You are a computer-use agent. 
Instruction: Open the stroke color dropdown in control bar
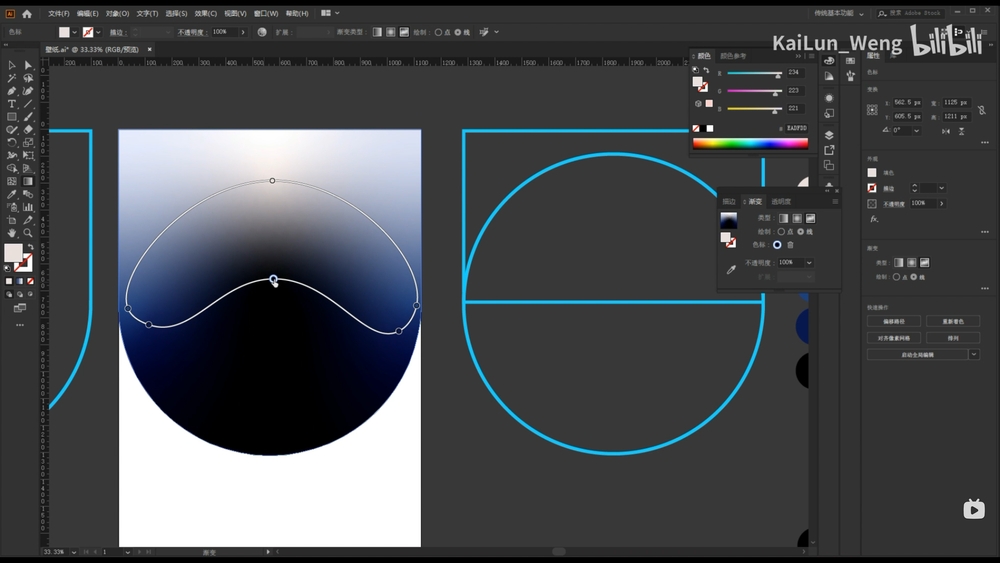98,32
